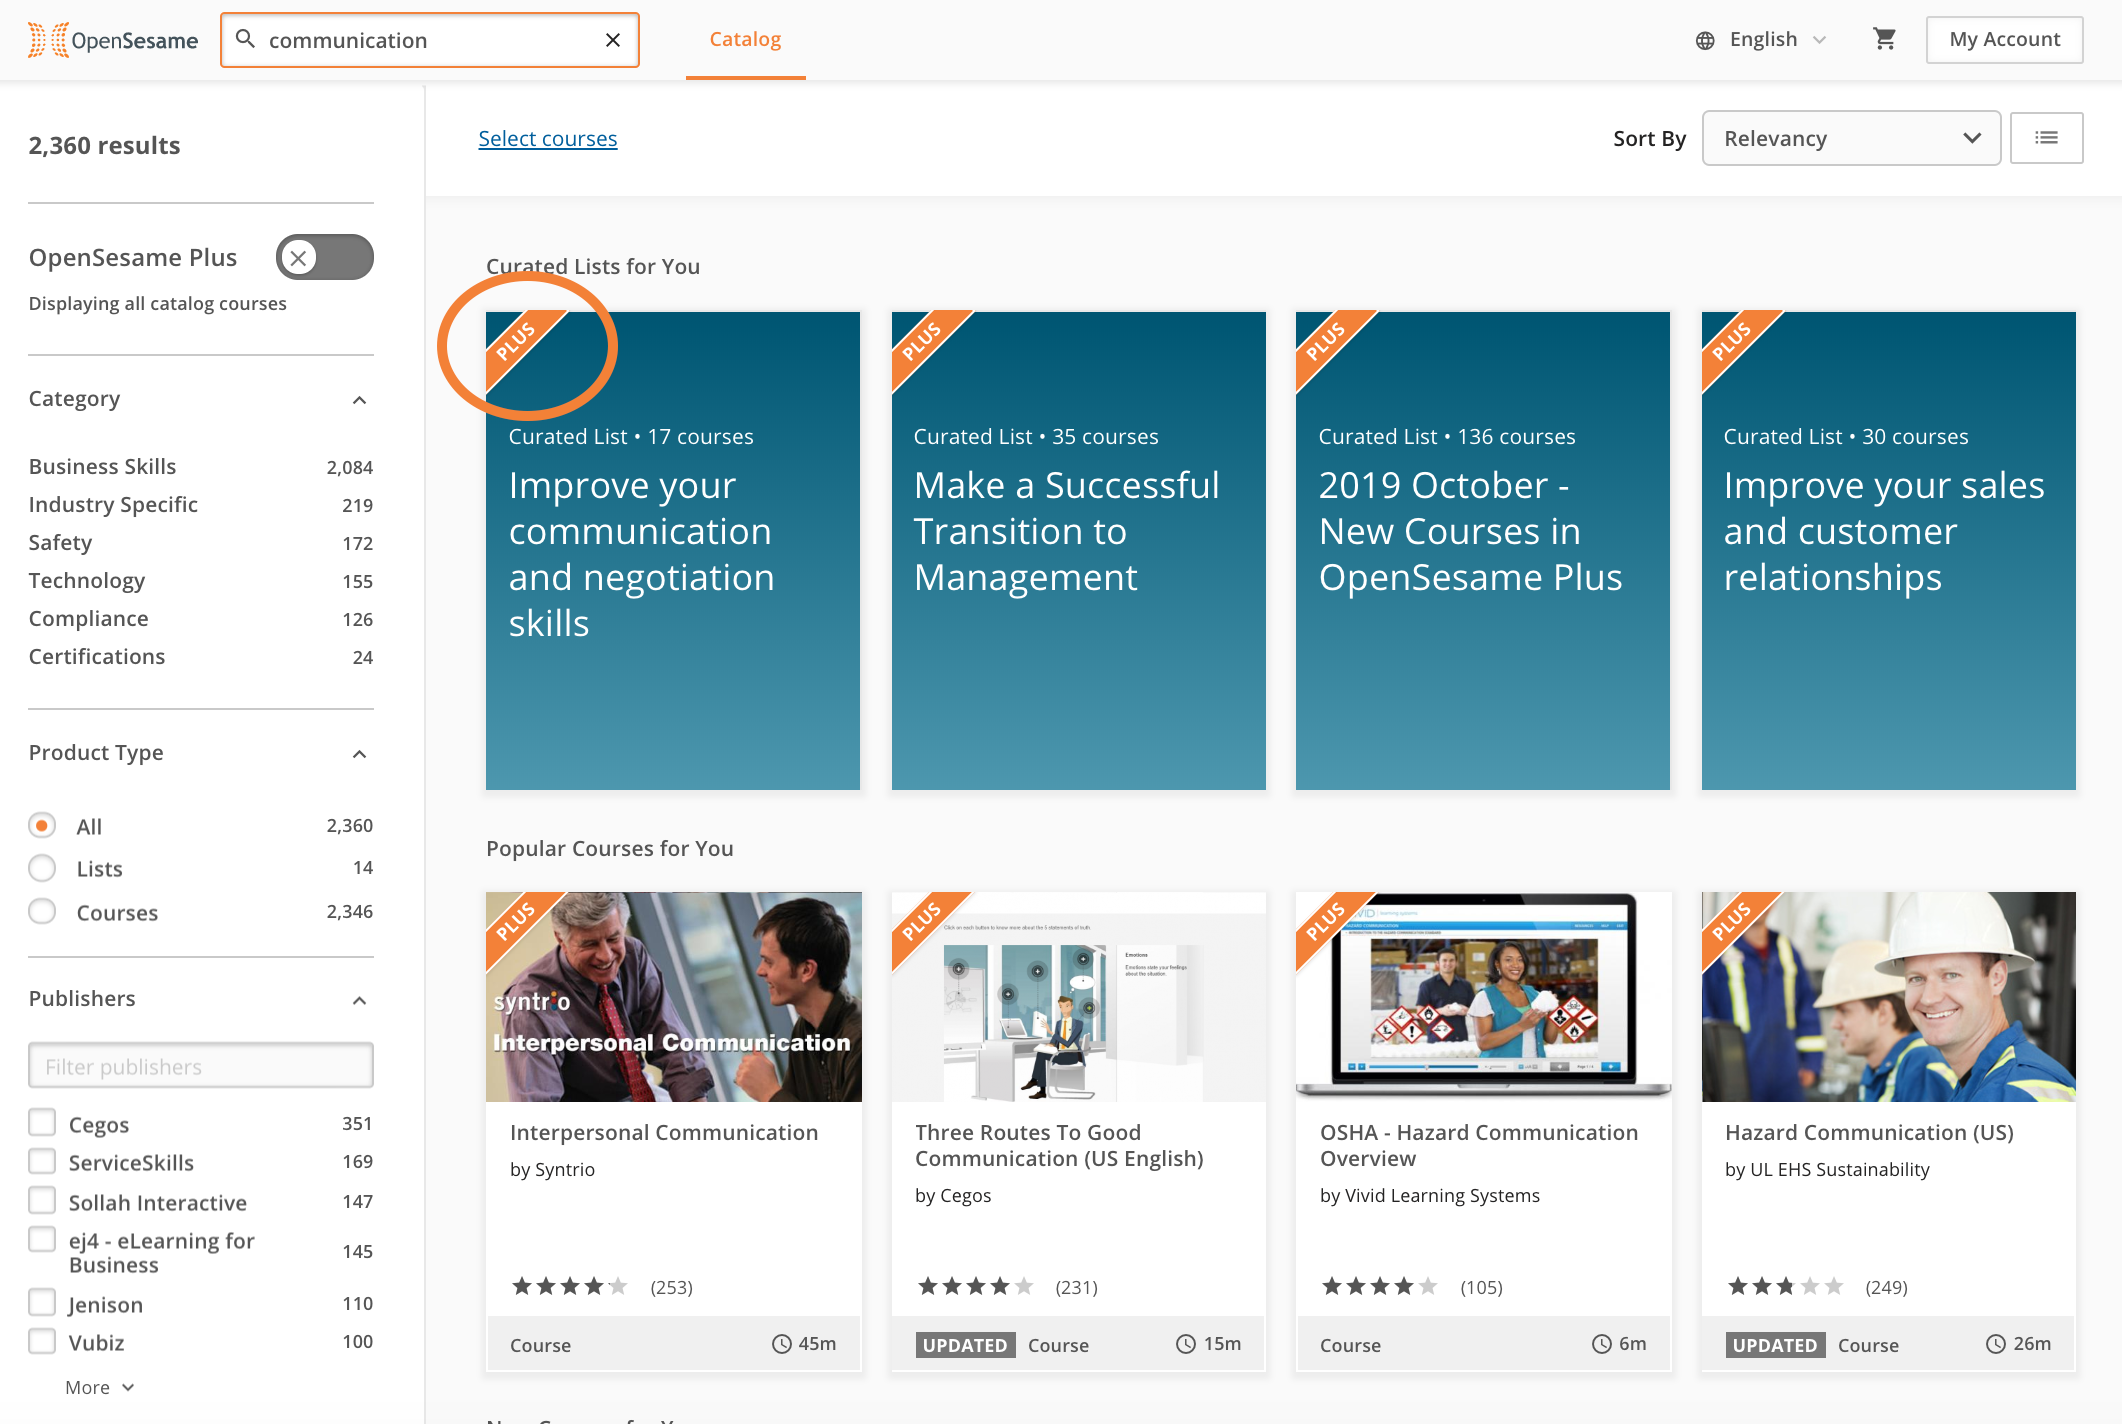
Task: Open Improve your sales and customer relationships list
Action: [1888, 550]
